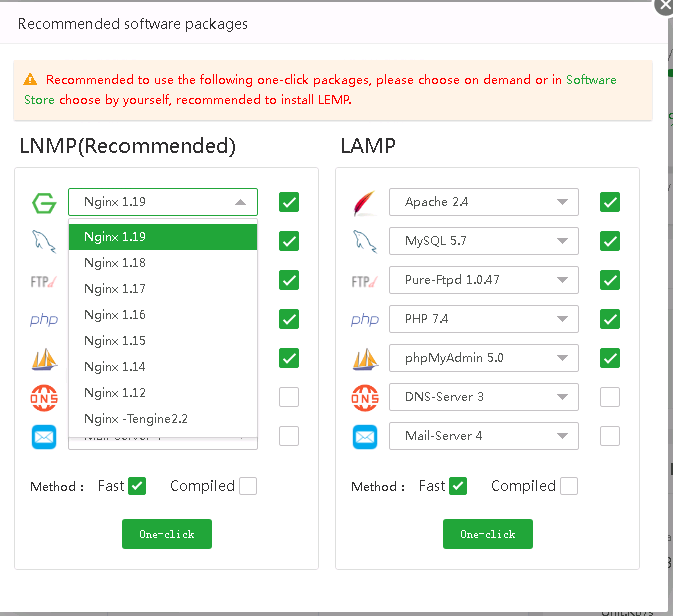Viewport: 673px width, 616px height.
Task: Click the PHP icon in LNMP column
Action: tap(44, 319)
